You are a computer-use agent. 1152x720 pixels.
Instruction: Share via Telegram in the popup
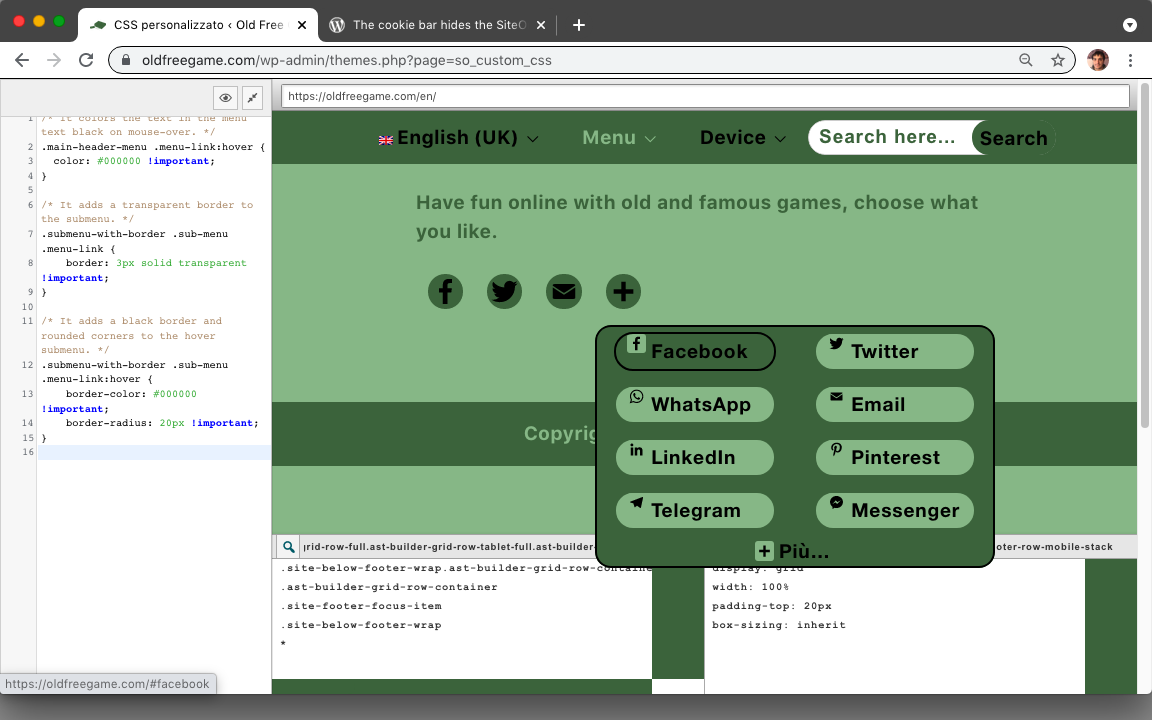[695, 510]
